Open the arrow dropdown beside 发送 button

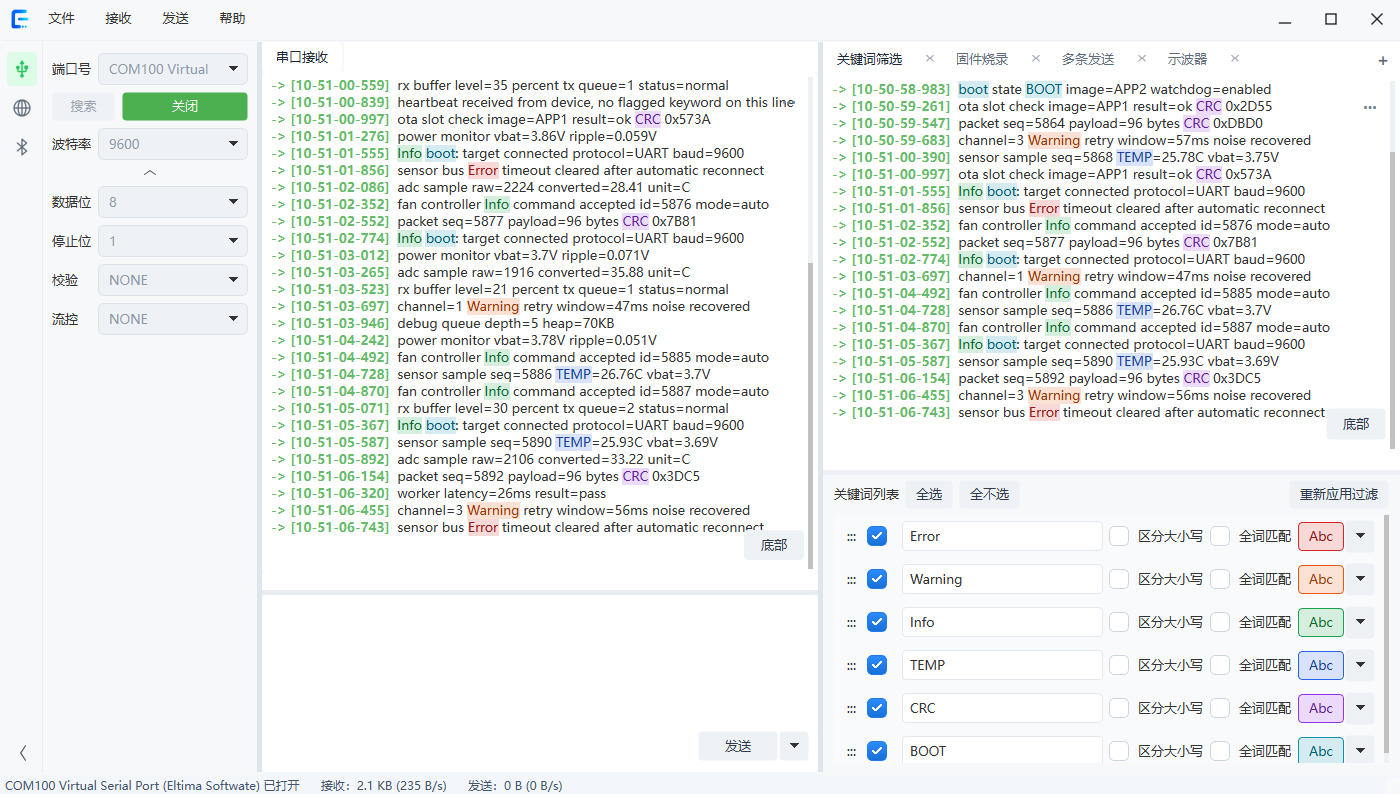coord(793,746)
